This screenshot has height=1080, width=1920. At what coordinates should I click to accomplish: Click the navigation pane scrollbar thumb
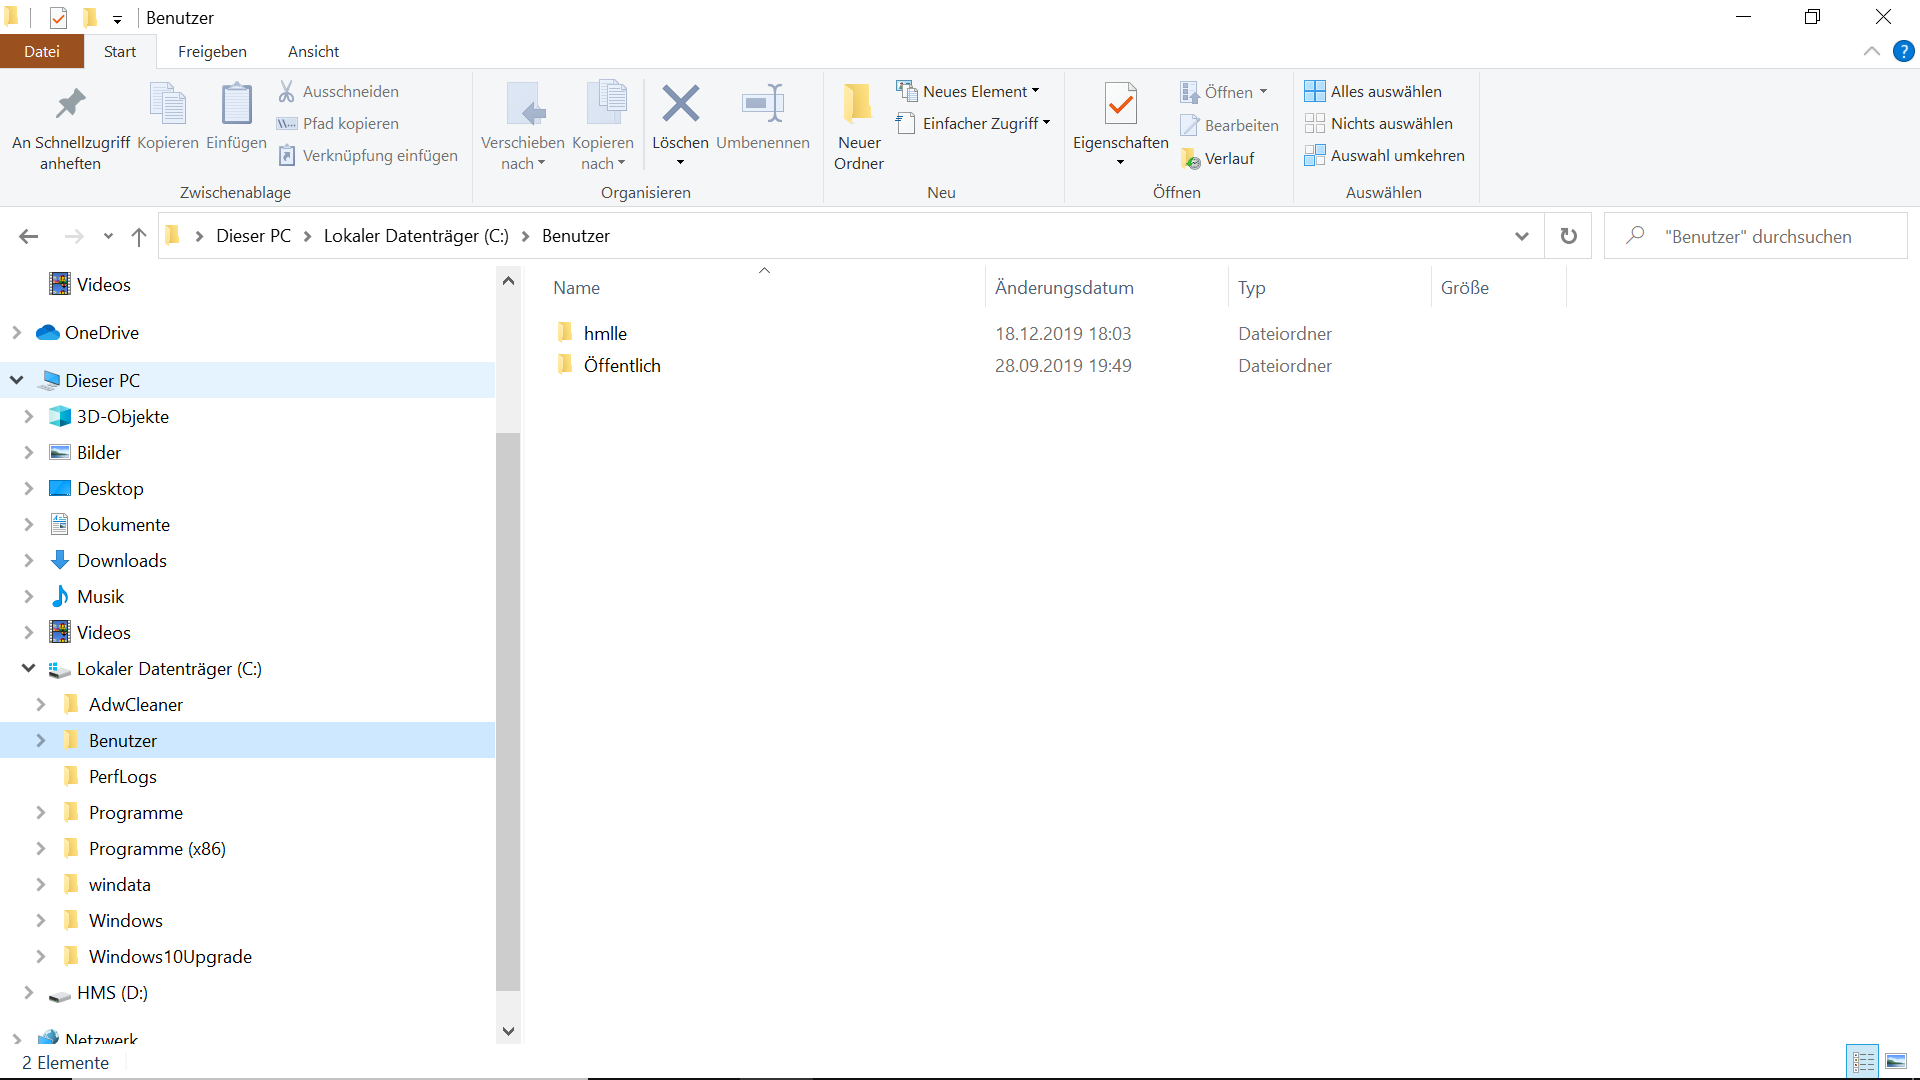pyautogui.click(x=508, y=710)
